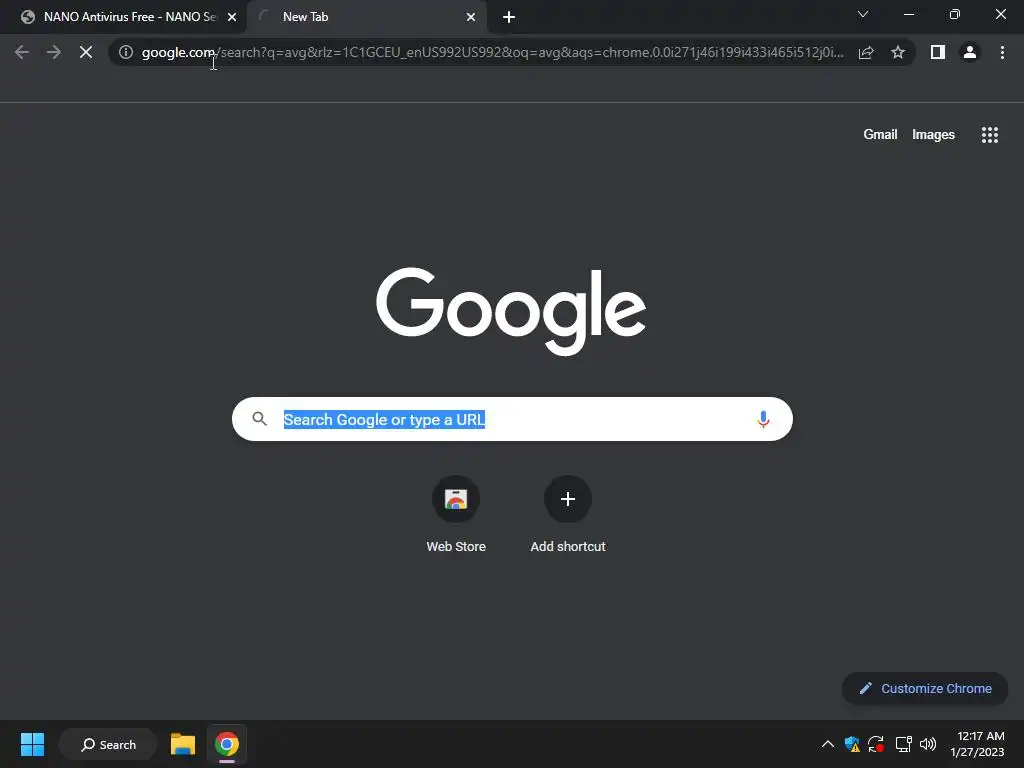Open the side panel
Viewport: 1024px width, 768px height.
tap(938, 52)
